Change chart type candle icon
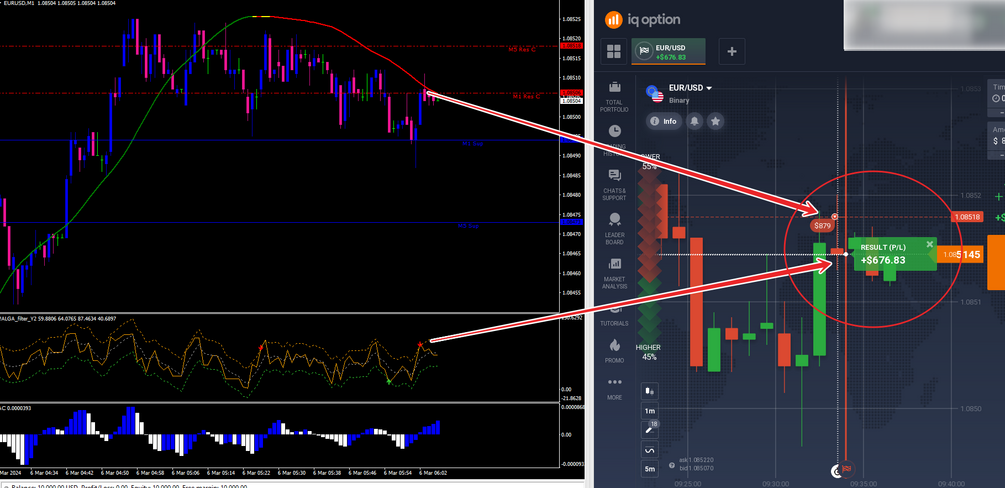The image size is (1005, 488). (x=650, y=391)
